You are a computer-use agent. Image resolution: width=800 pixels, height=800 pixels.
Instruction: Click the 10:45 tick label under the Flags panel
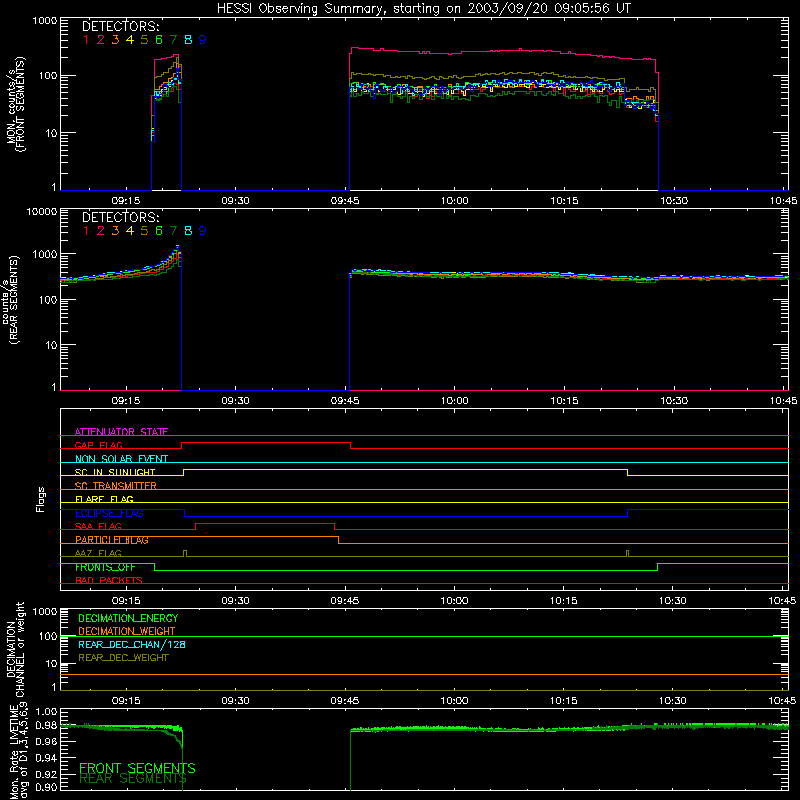click(782, 601)
